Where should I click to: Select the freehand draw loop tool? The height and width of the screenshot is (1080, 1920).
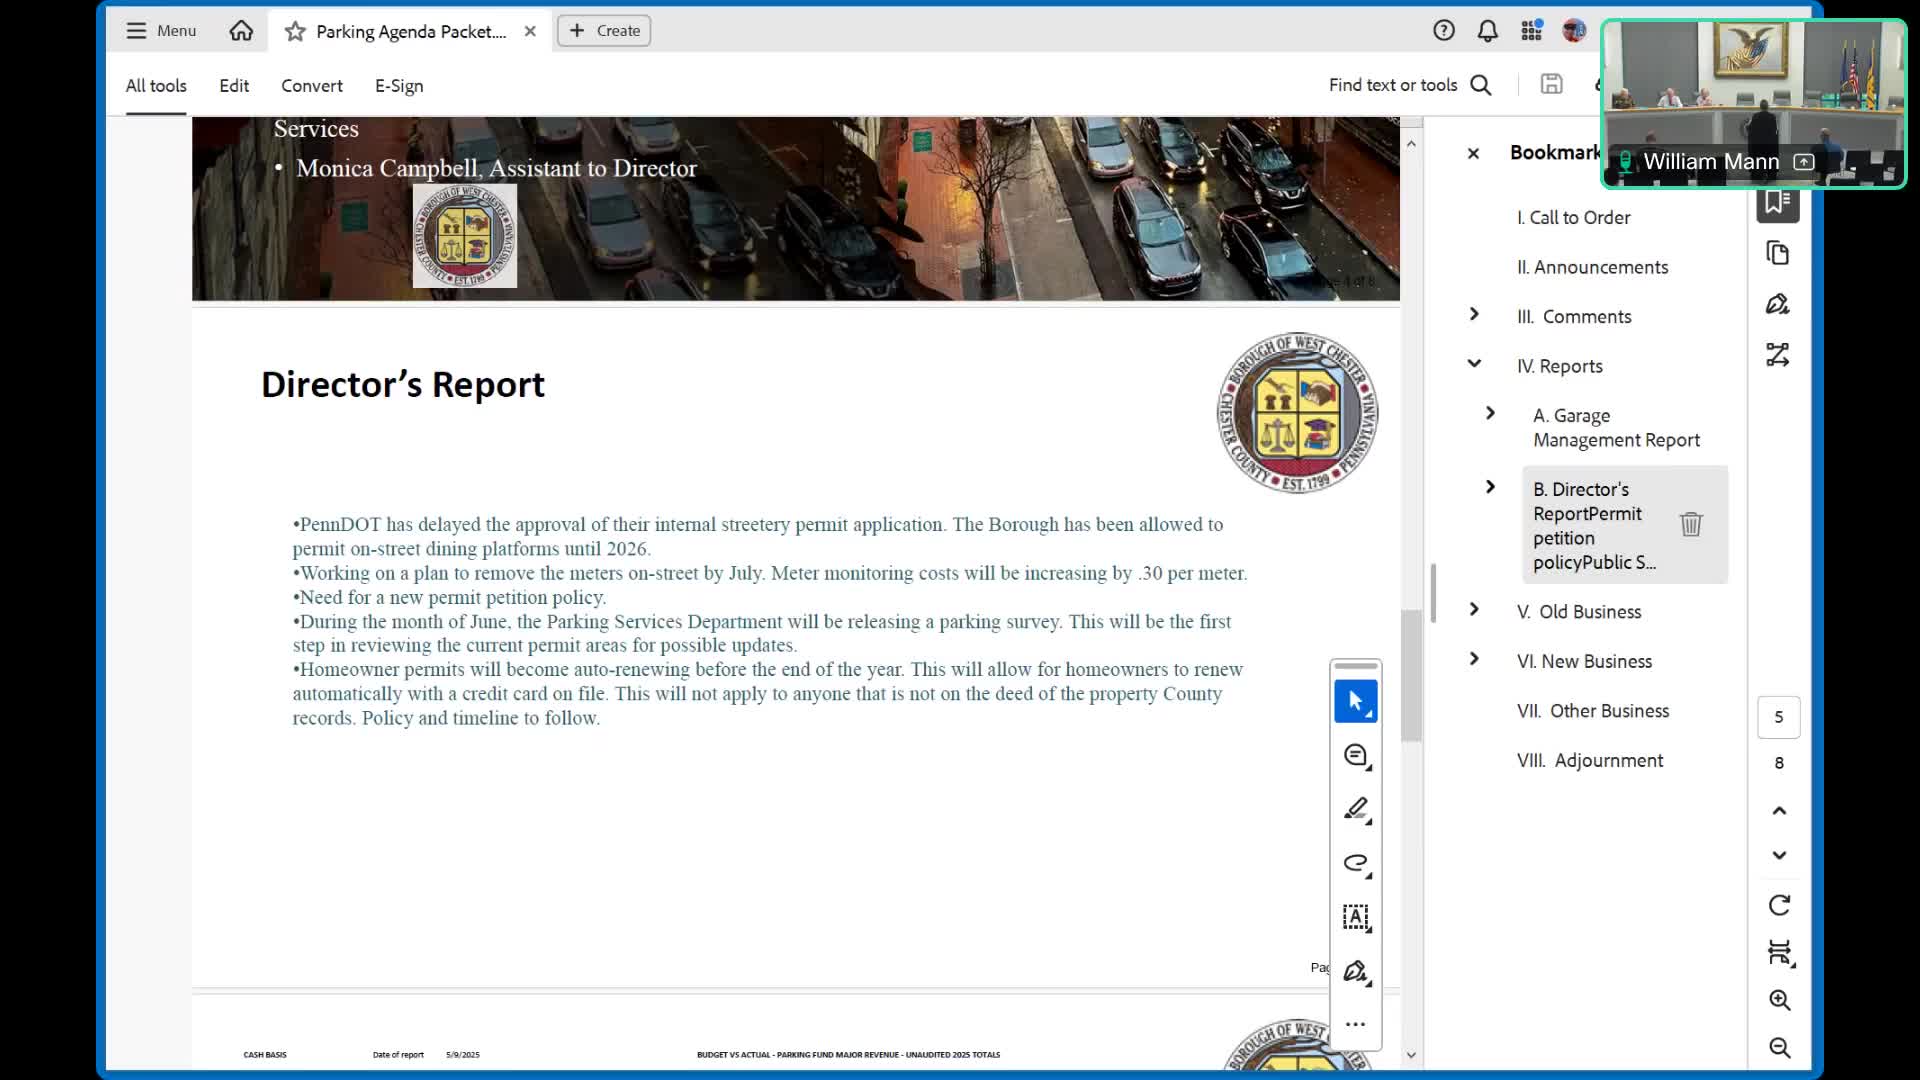[x=1355, y=863]
